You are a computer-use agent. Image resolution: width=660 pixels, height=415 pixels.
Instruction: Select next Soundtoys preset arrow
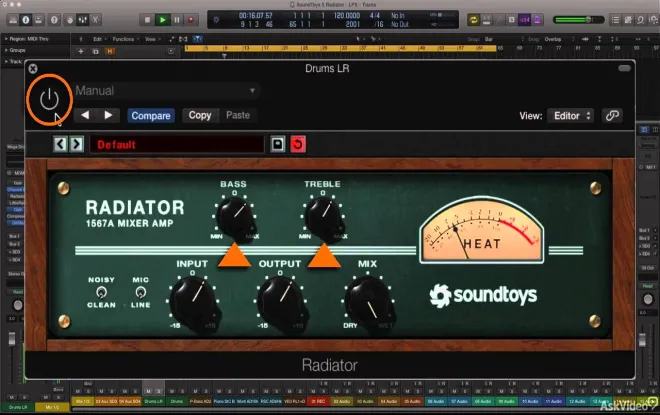pyautogui.click(x=76, y=144)
